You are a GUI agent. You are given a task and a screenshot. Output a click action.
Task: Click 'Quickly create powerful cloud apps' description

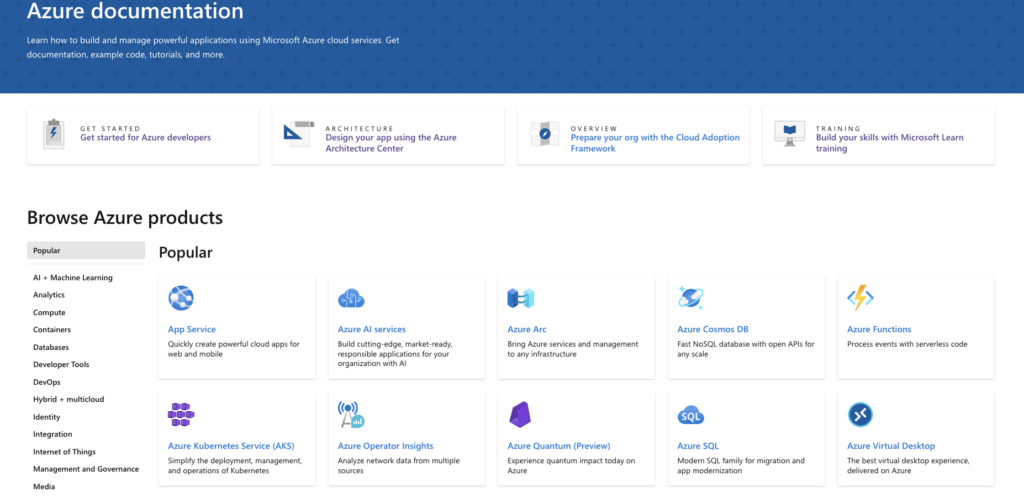coord(234,349)
